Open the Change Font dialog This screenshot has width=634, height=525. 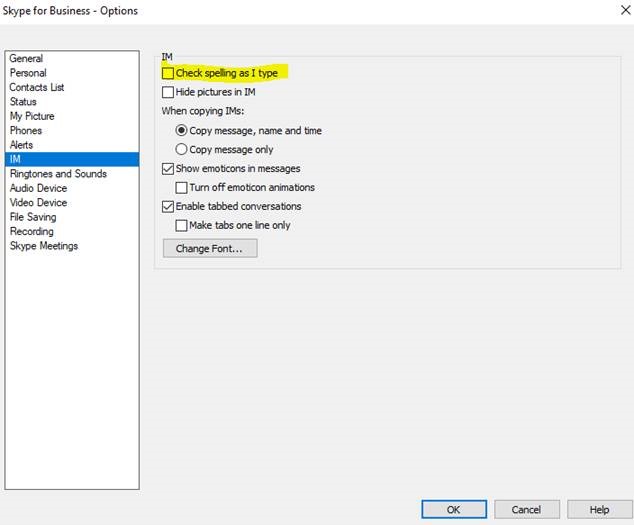point(210,248)
